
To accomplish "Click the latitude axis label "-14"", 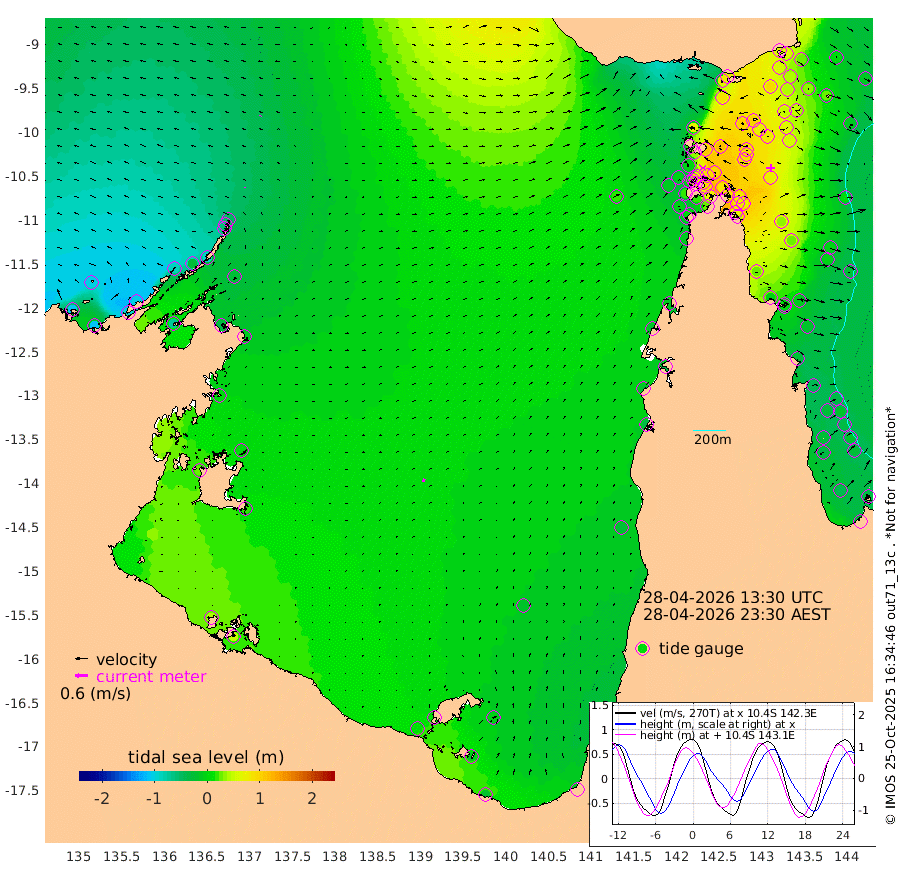I will (28, 484).
